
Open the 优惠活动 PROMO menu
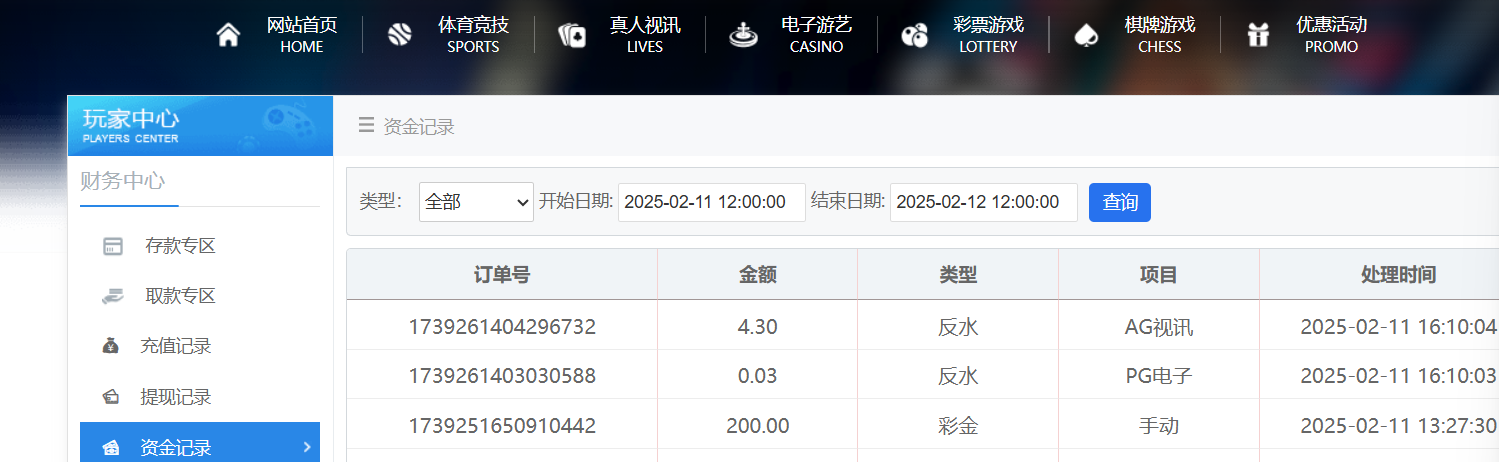pos(1331,35)
